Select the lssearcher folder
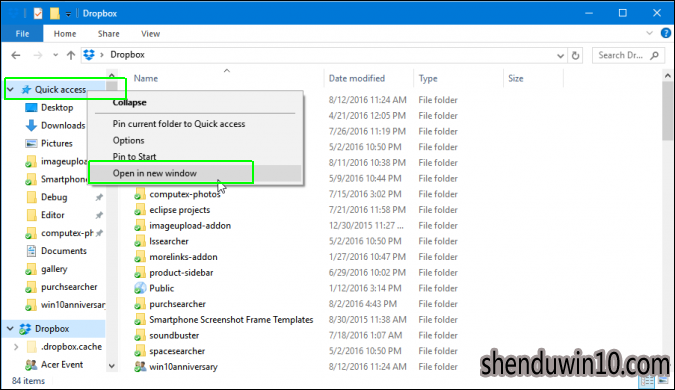Viewport: 675px width, 390px height. click(x=169, y=241)
